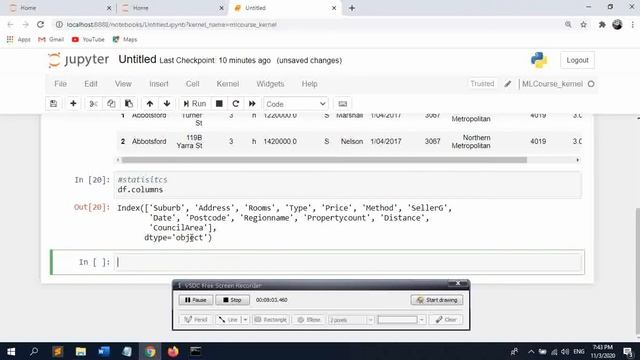Select the Line tool in VSDC recorder
640x360 pixels.
pyautogui.click(x=228, y=320)
